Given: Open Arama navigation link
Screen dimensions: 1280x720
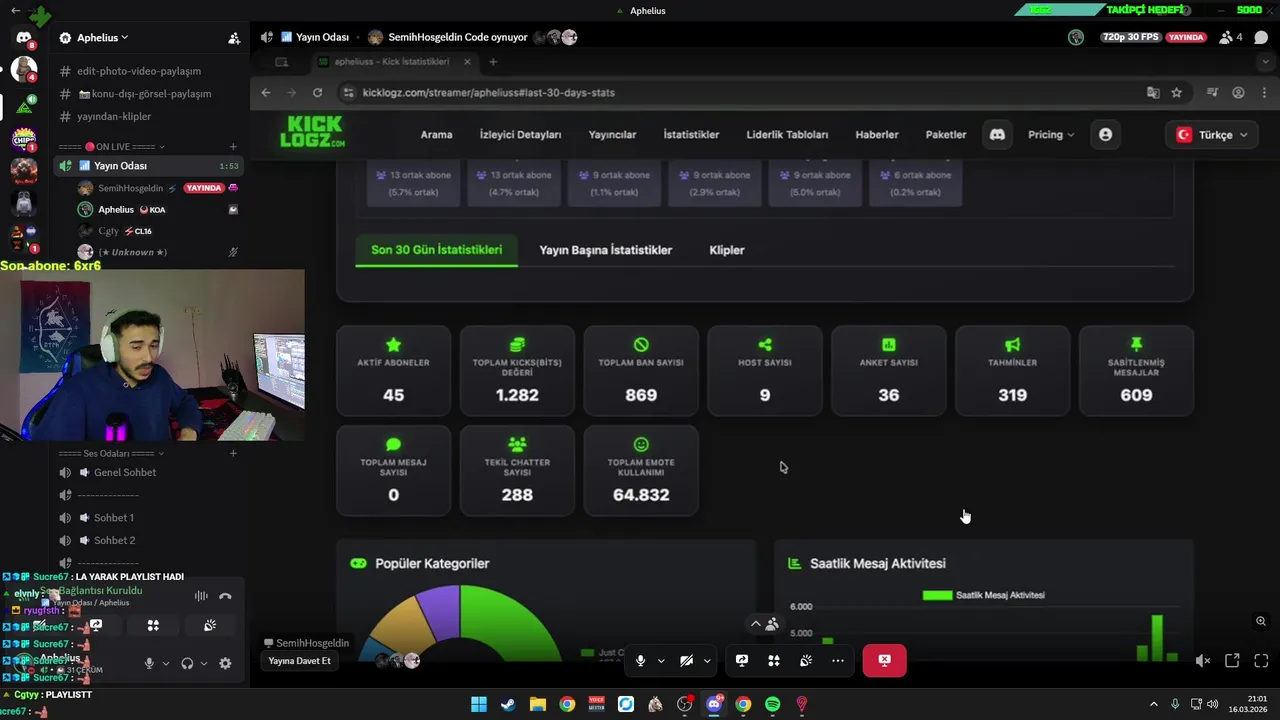Looking at the screenshot, I should click(x=436, y=134).
